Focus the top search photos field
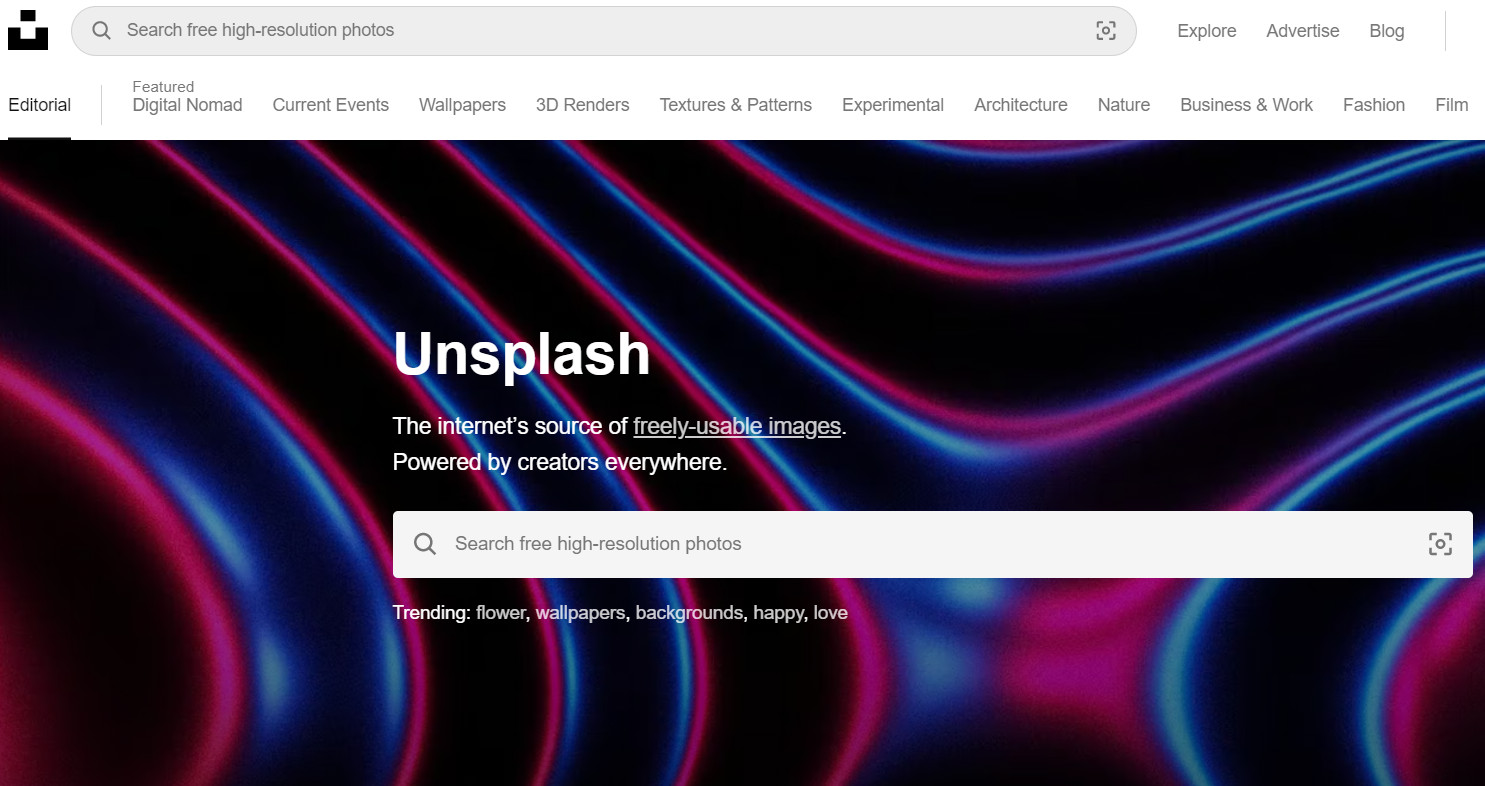Viewport: 1485px width, 786px height. 604,31
